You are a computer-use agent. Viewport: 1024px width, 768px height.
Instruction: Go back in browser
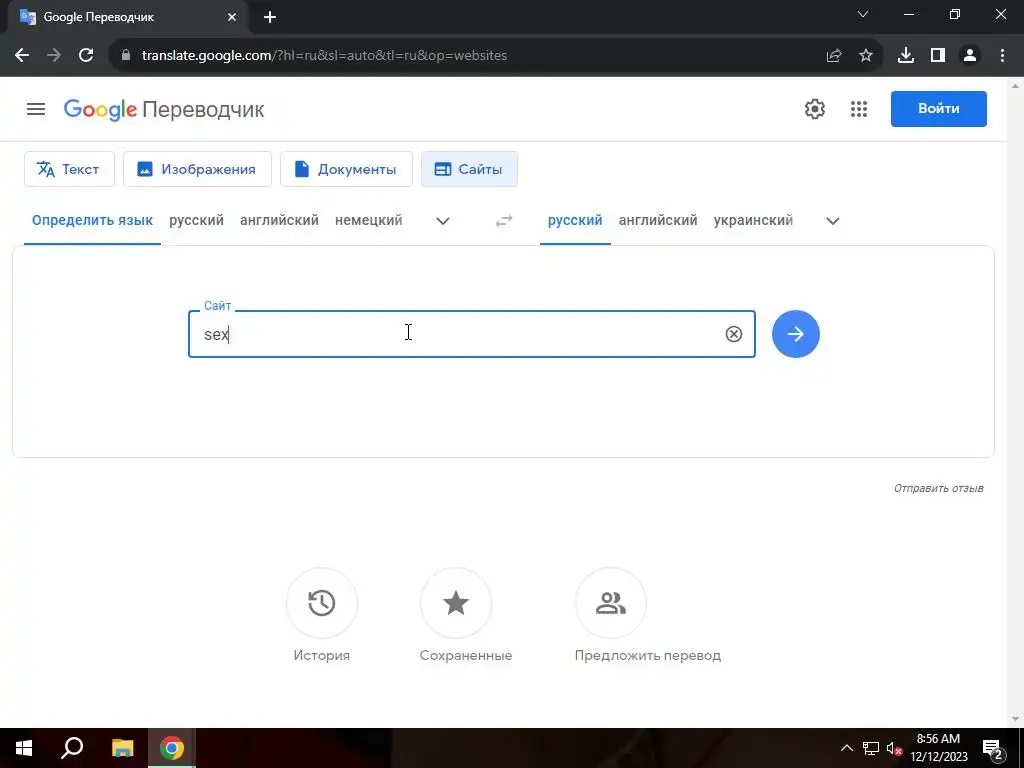[22, 56]
